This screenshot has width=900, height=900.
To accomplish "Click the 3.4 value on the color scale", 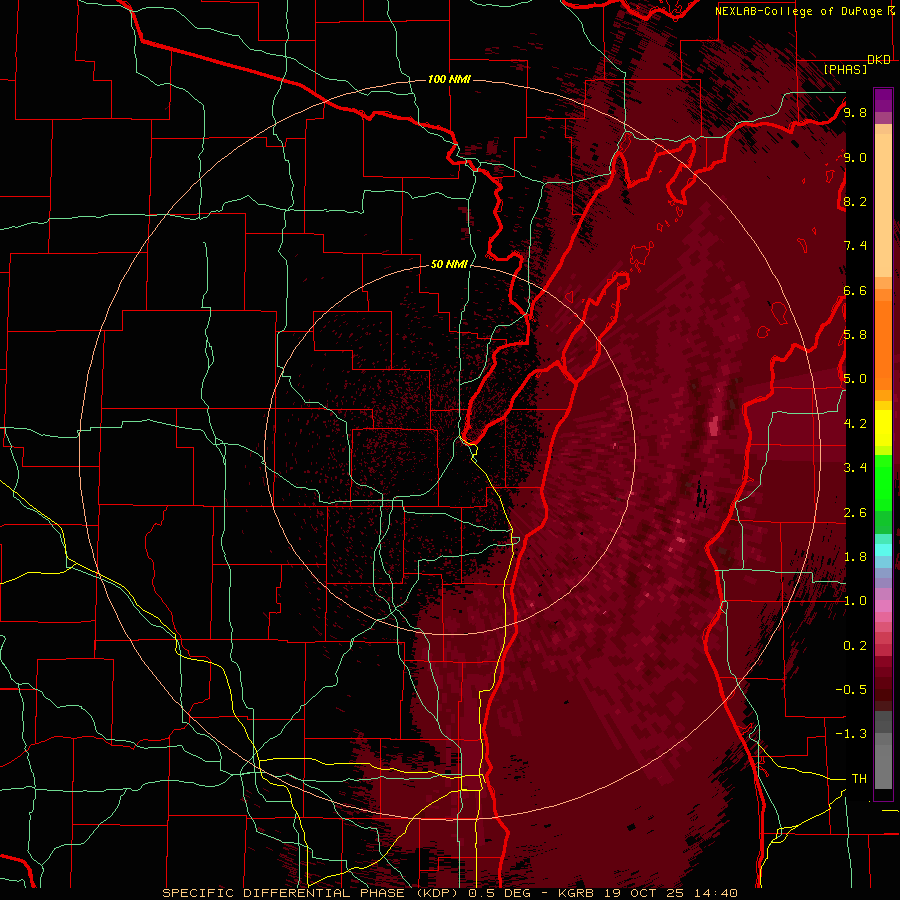I will click(x=855, y=467).
